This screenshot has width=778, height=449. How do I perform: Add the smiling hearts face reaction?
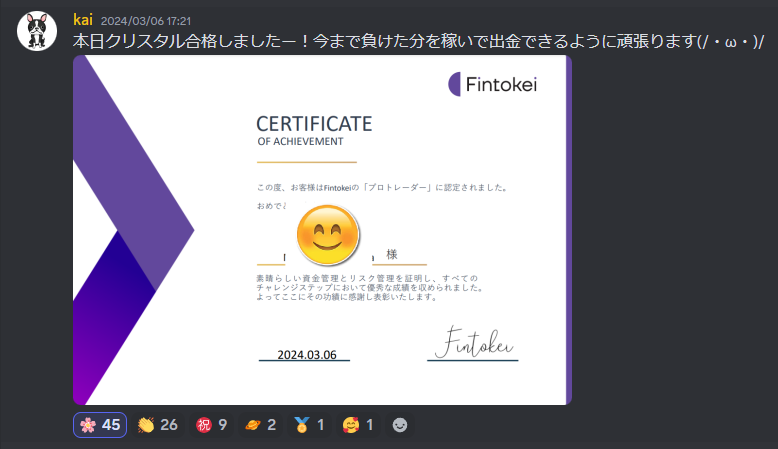[358, 425]
